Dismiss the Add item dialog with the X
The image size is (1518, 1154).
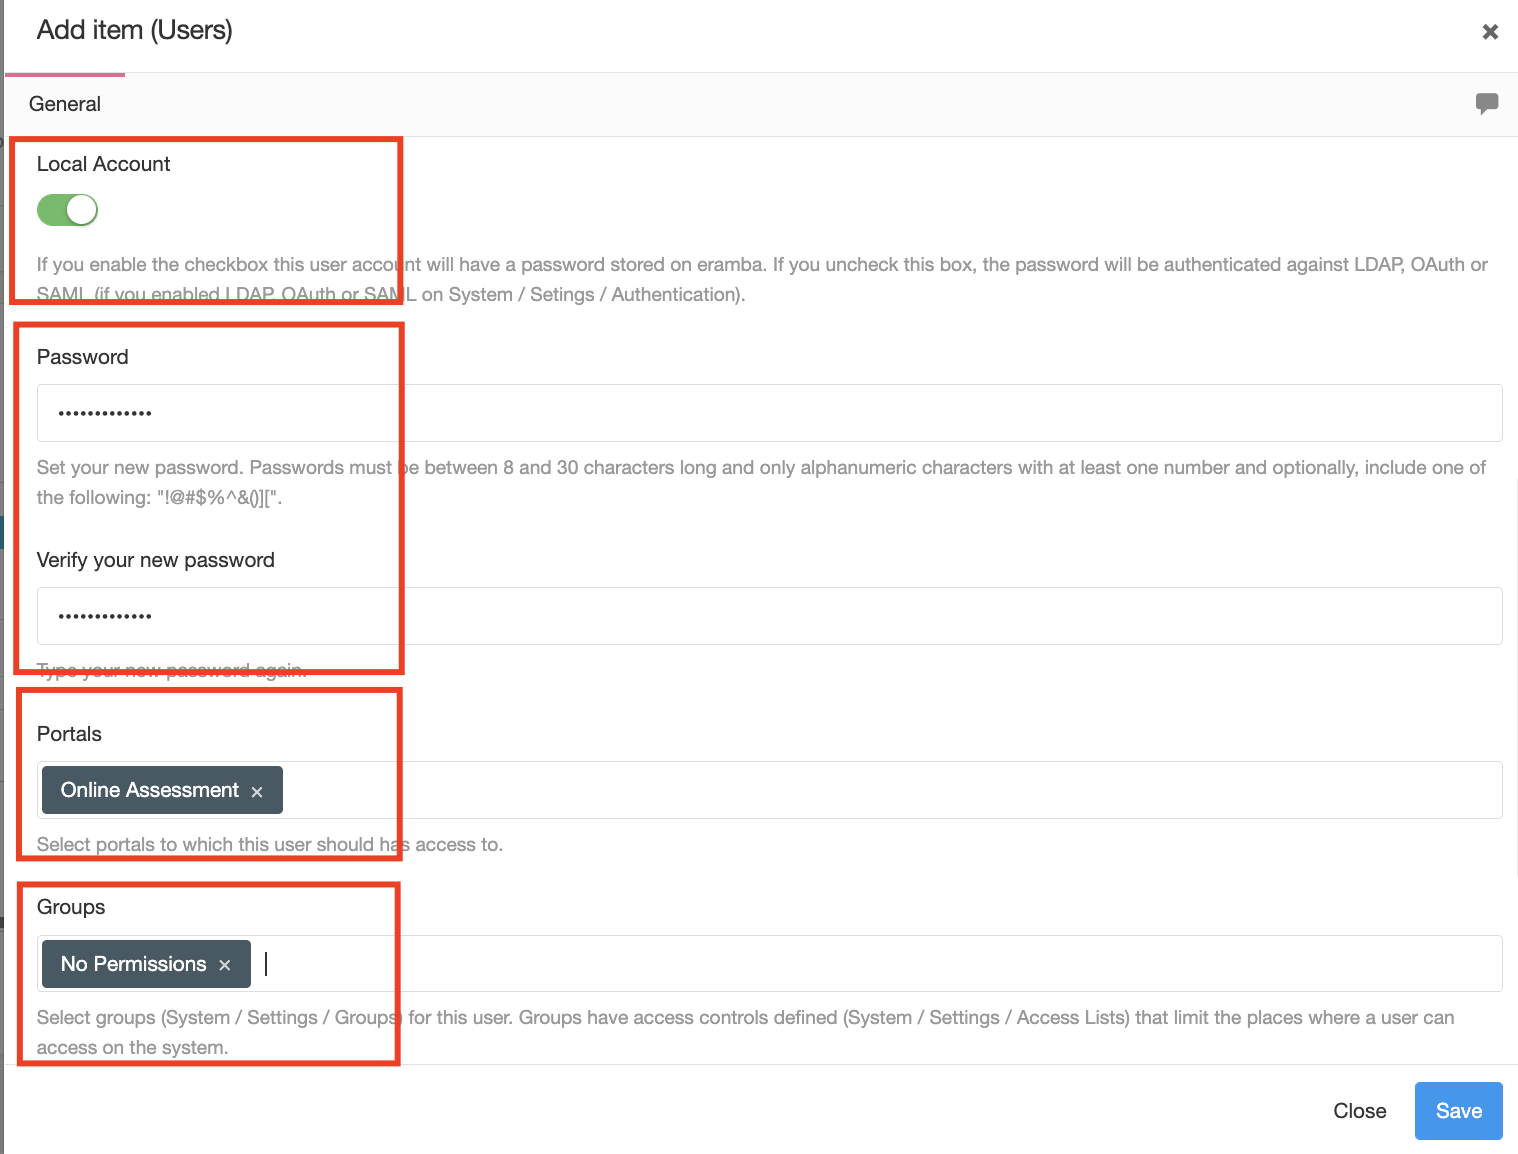click(1490, 31)
